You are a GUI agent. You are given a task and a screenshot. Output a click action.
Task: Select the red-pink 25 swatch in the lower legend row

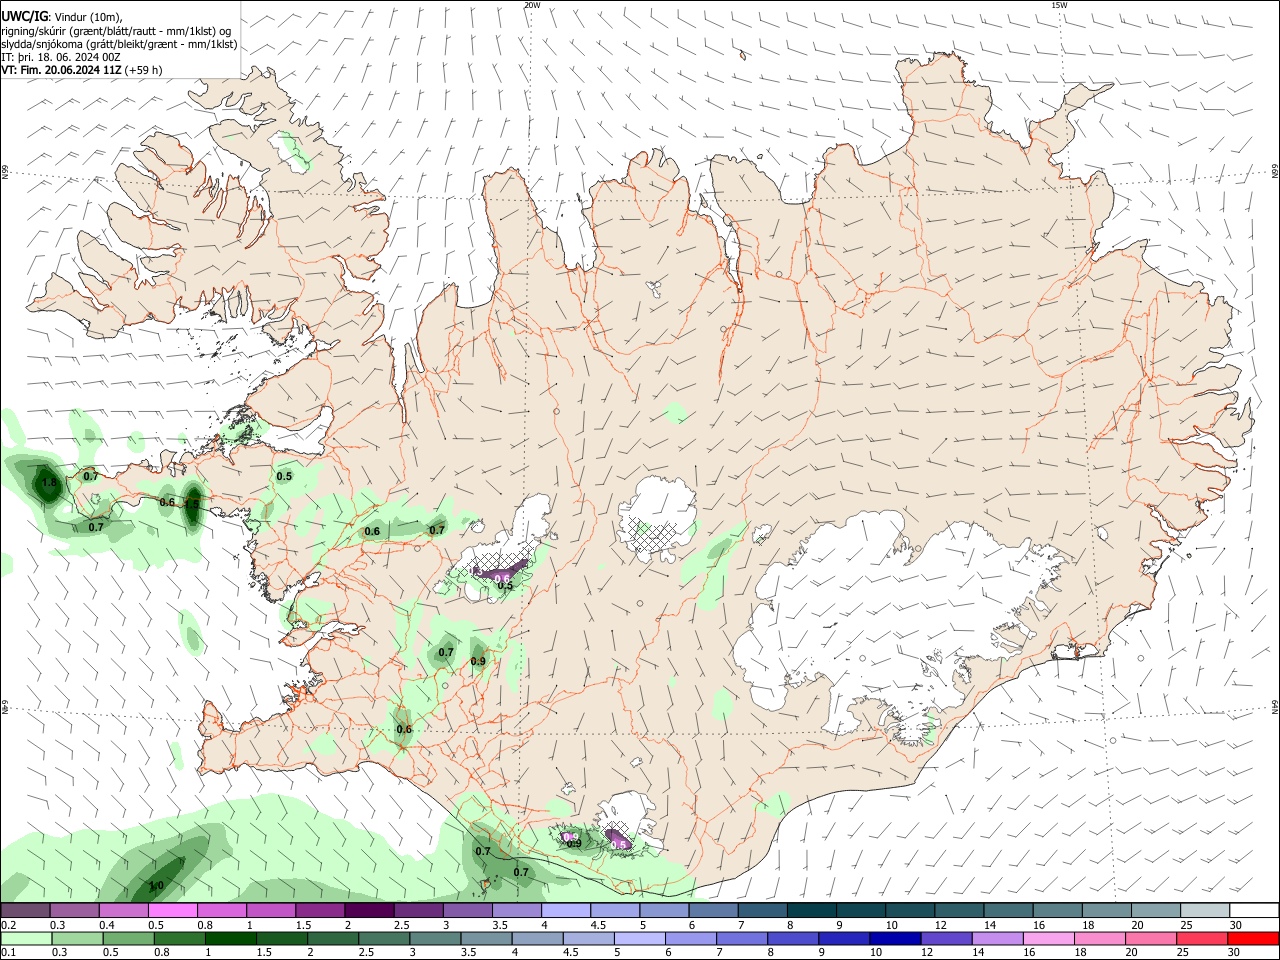(1201, 938)
